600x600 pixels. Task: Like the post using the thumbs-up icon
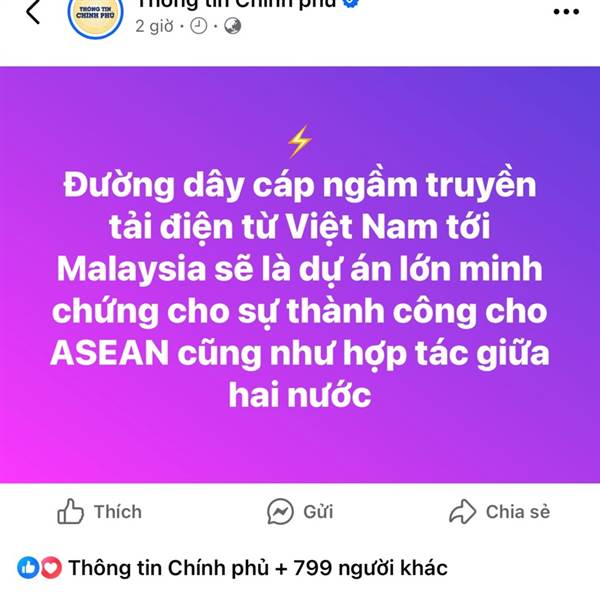(70, 511)
